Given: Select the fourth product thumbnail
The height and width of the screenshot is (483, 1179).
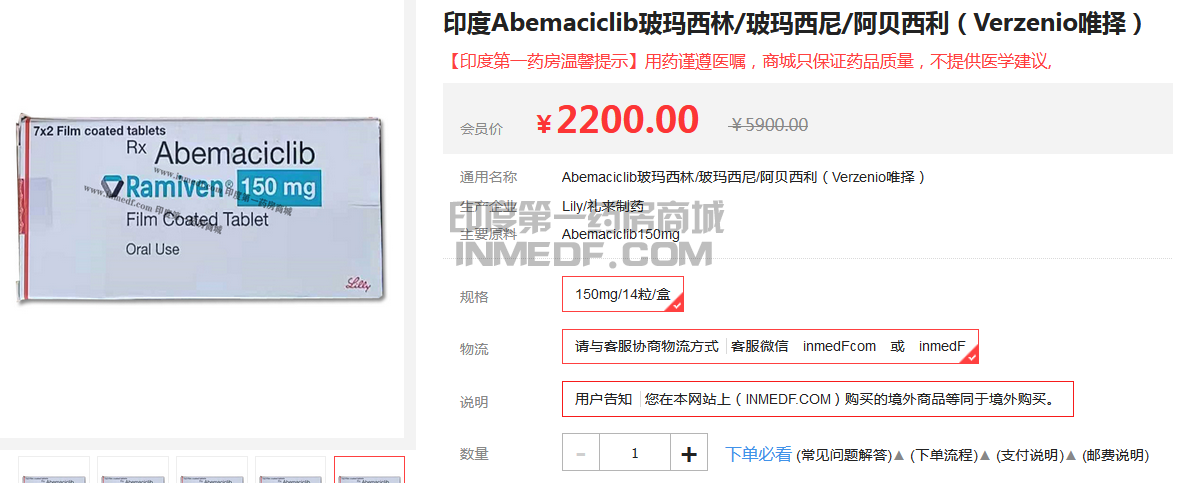Looking at the screenshot, I should pyautogui.click(x=290, y=469).
